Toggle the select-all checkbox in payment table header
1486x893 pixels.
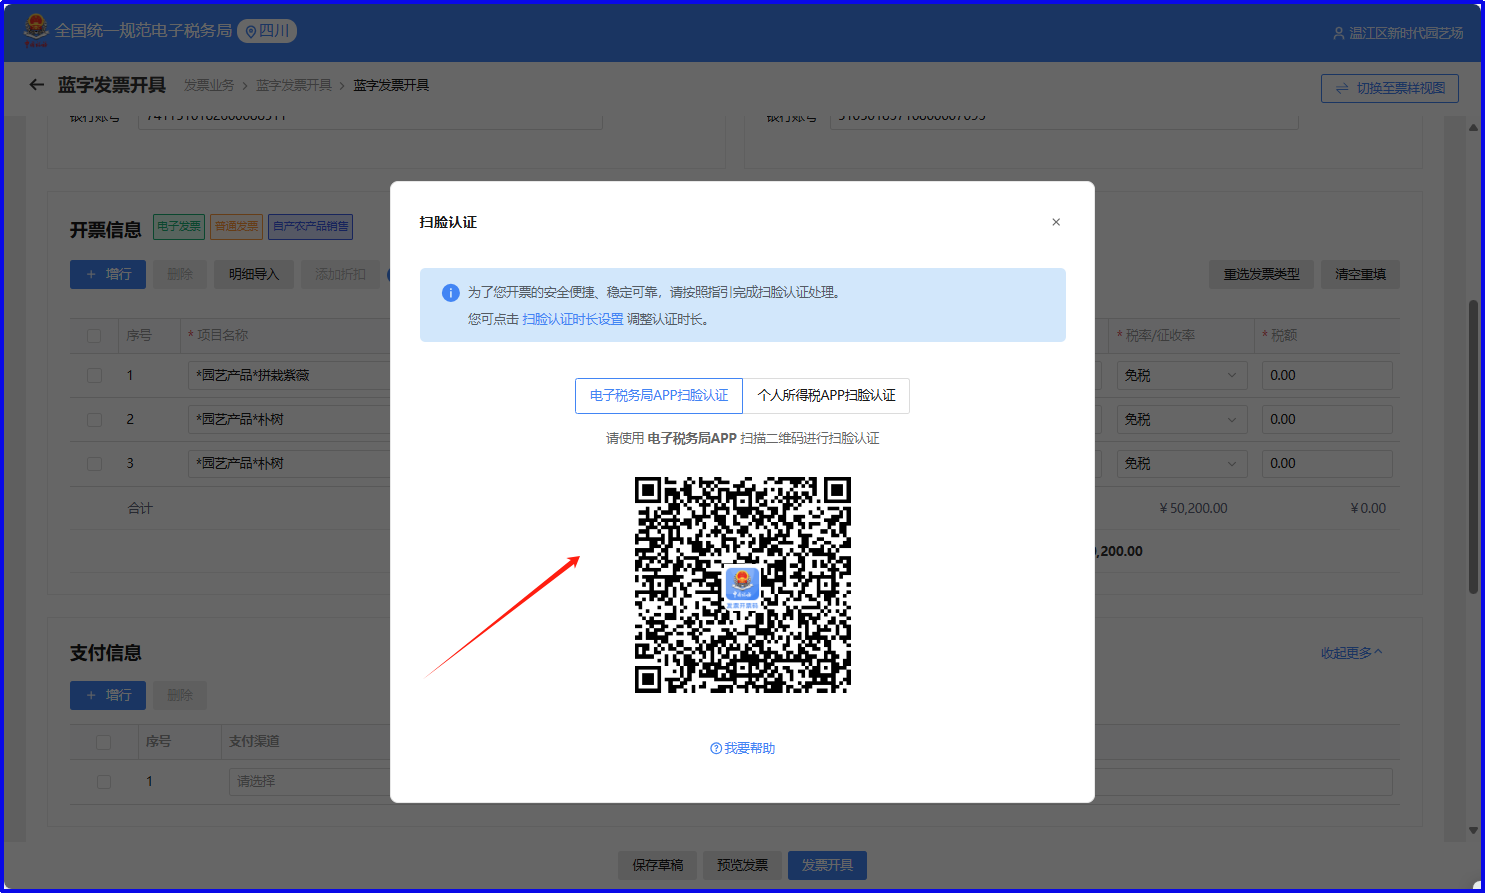(x=103, y=742)
